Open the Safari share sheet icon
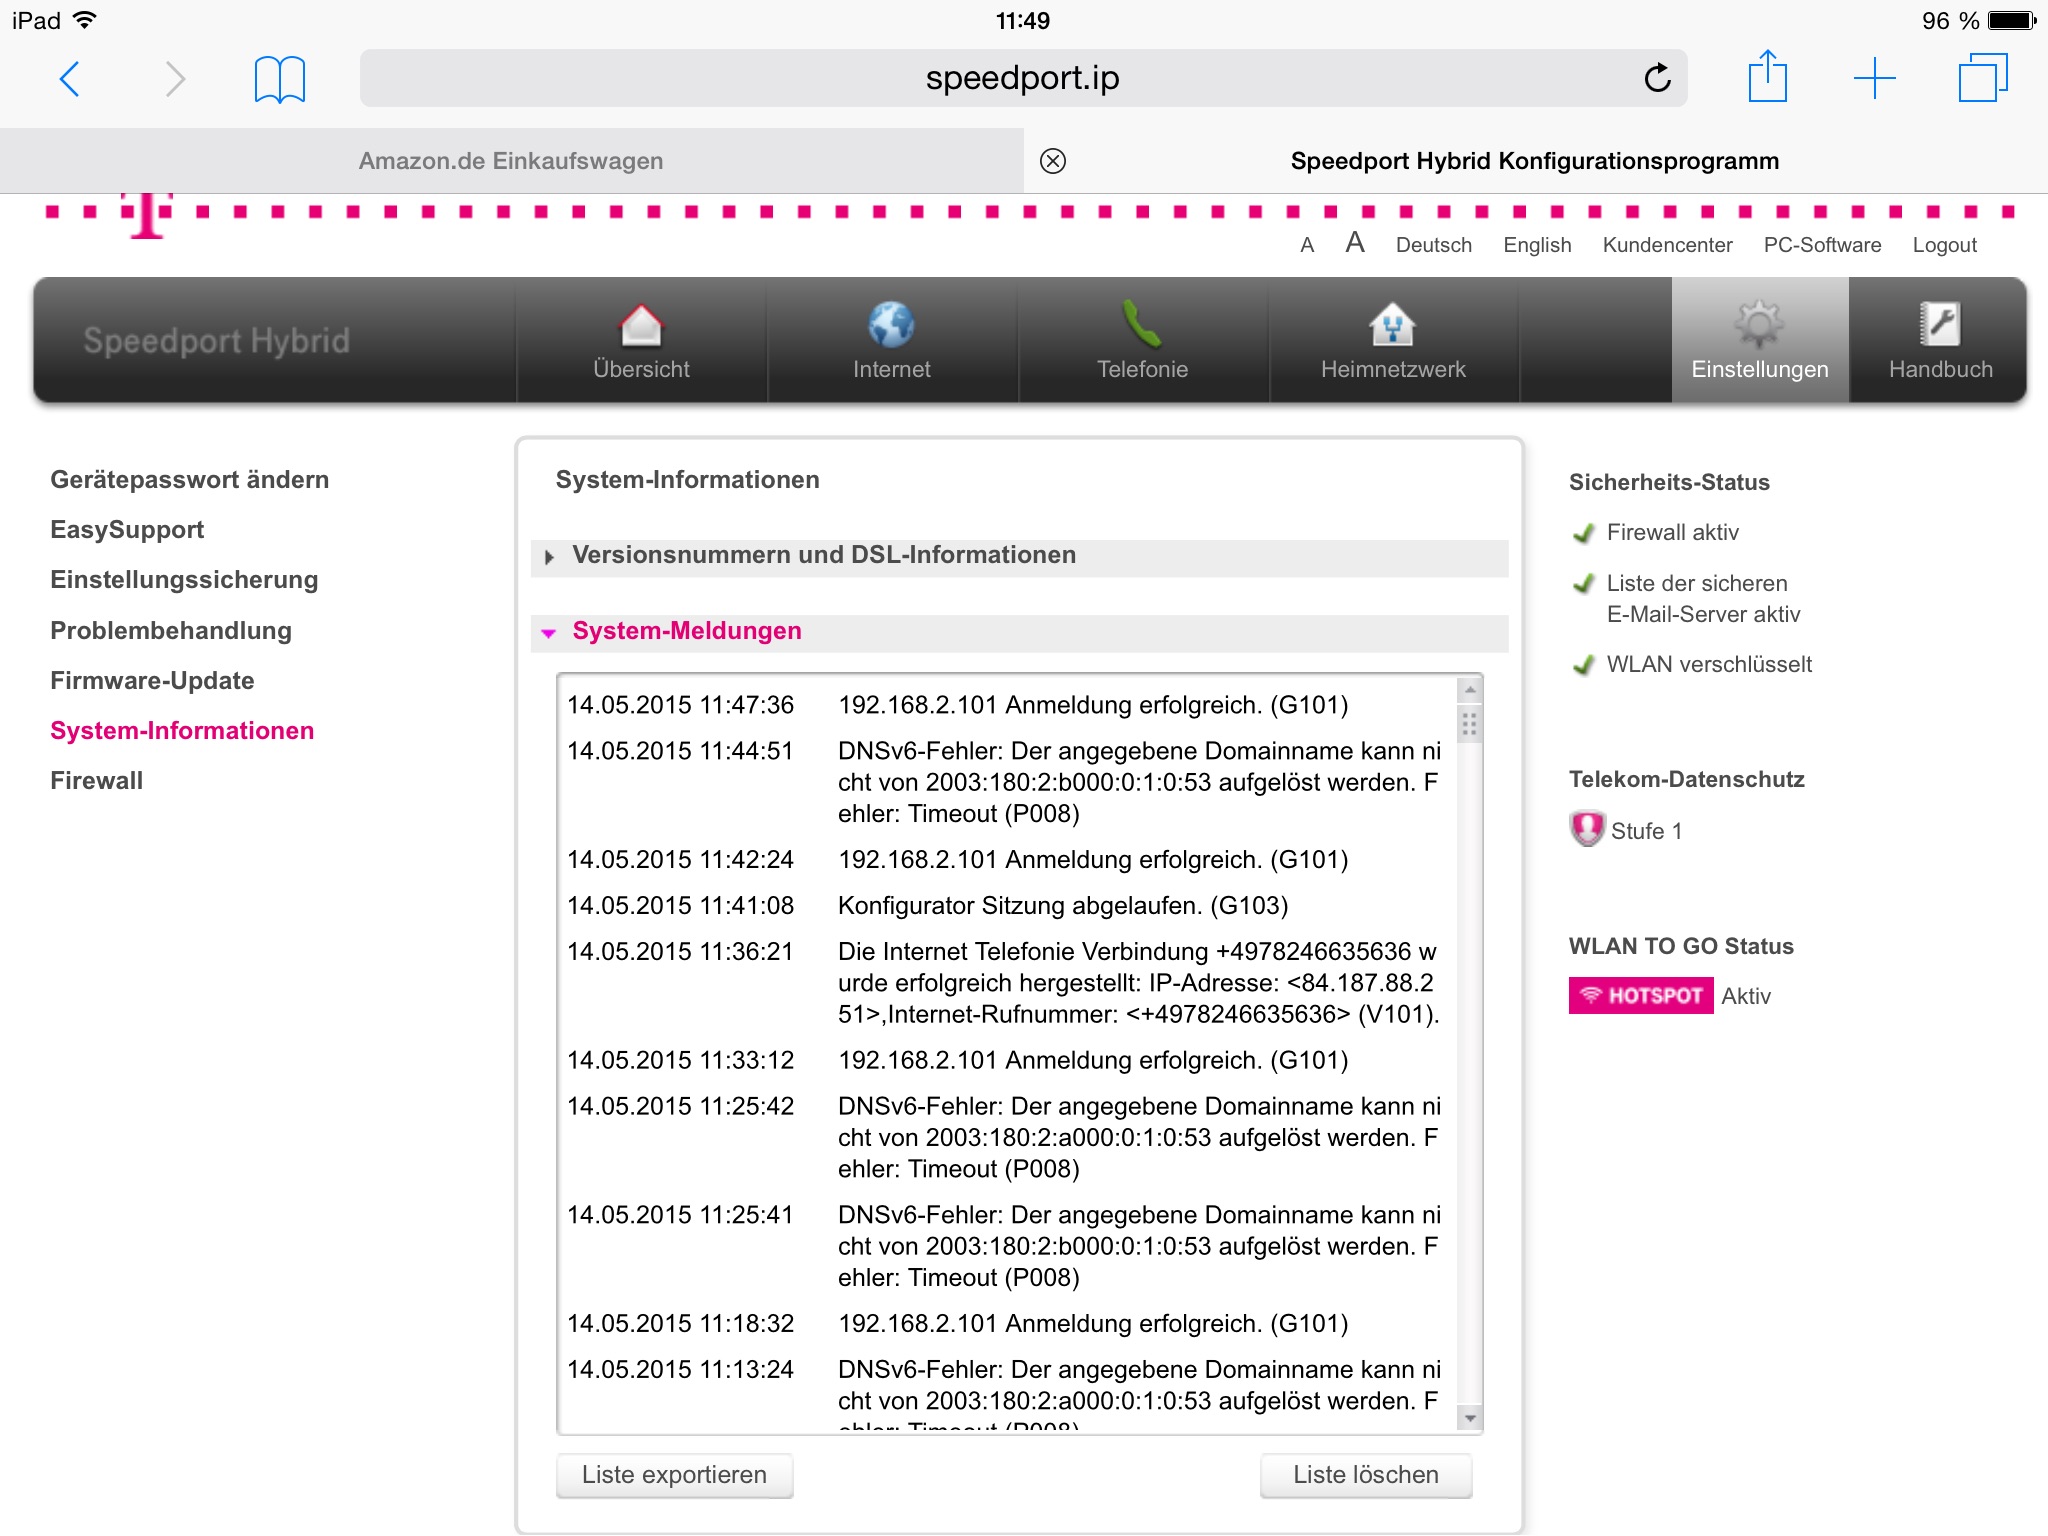The width and height of the screenshot is (2048, 1536). point(1767,76)
